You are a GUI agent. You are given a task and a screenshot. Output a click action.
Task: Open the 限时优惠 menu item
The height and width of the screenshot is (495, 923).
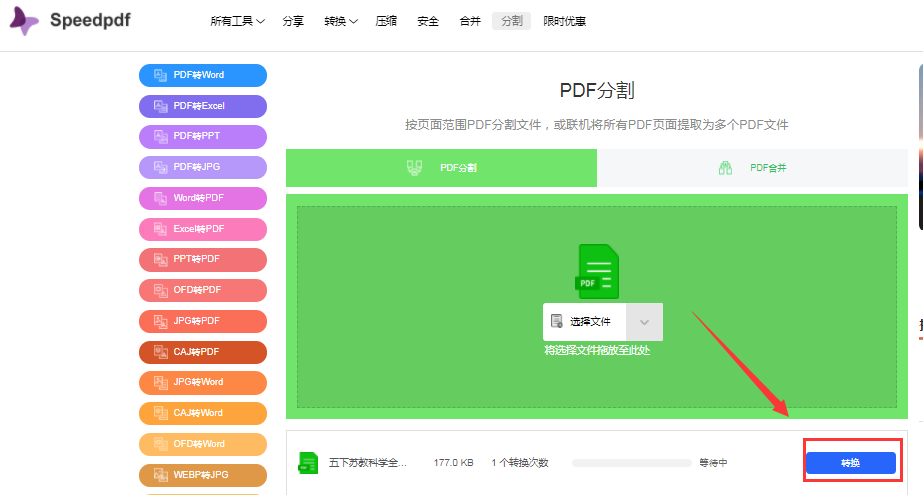pyautogui.click(x=565, y=21)
